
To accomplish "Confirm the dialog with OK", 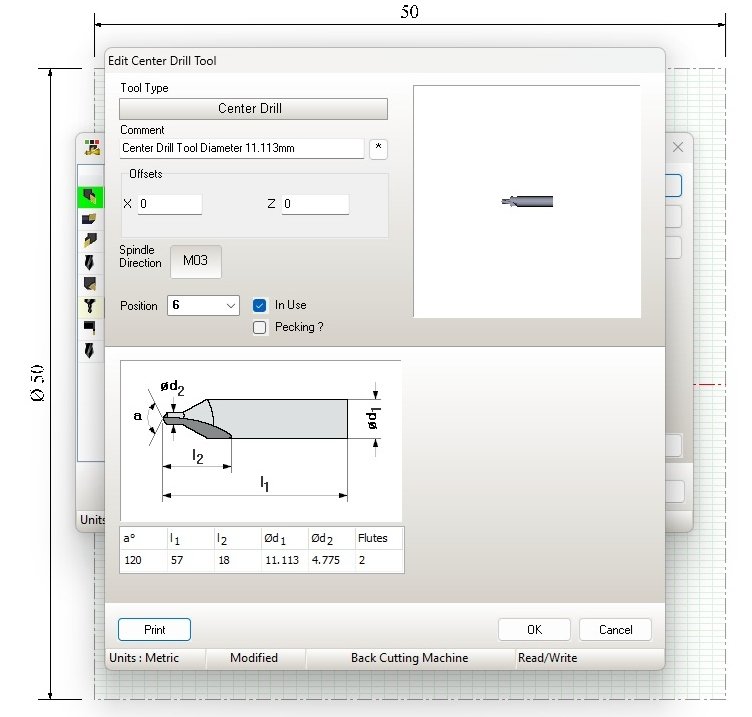I will 534,630.
